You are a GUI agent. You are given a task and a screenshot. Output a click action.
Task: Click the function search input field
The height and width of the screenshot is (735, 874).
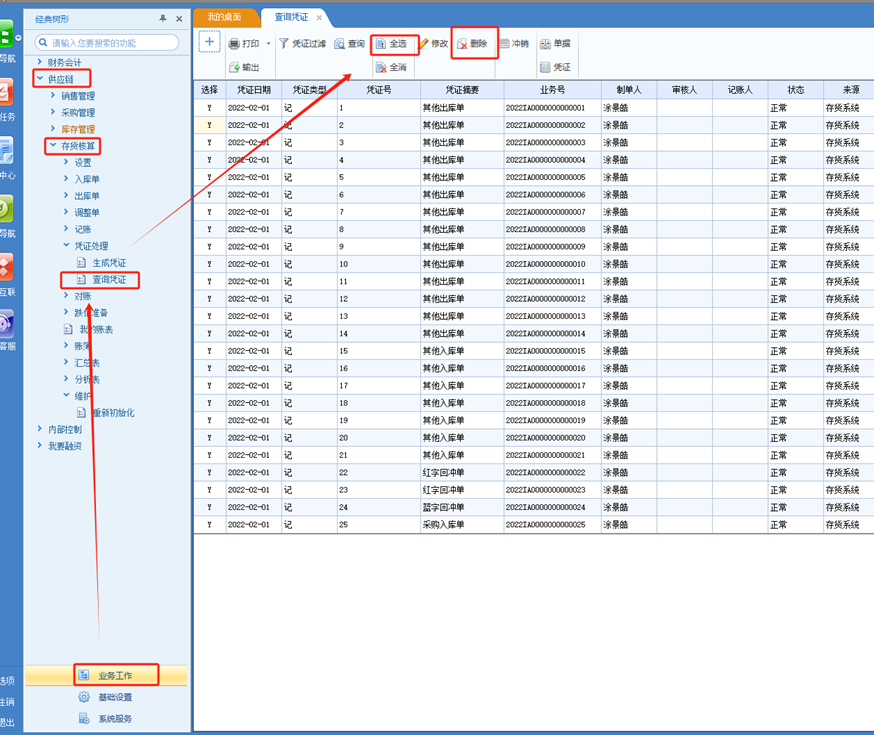coord(107,43)
